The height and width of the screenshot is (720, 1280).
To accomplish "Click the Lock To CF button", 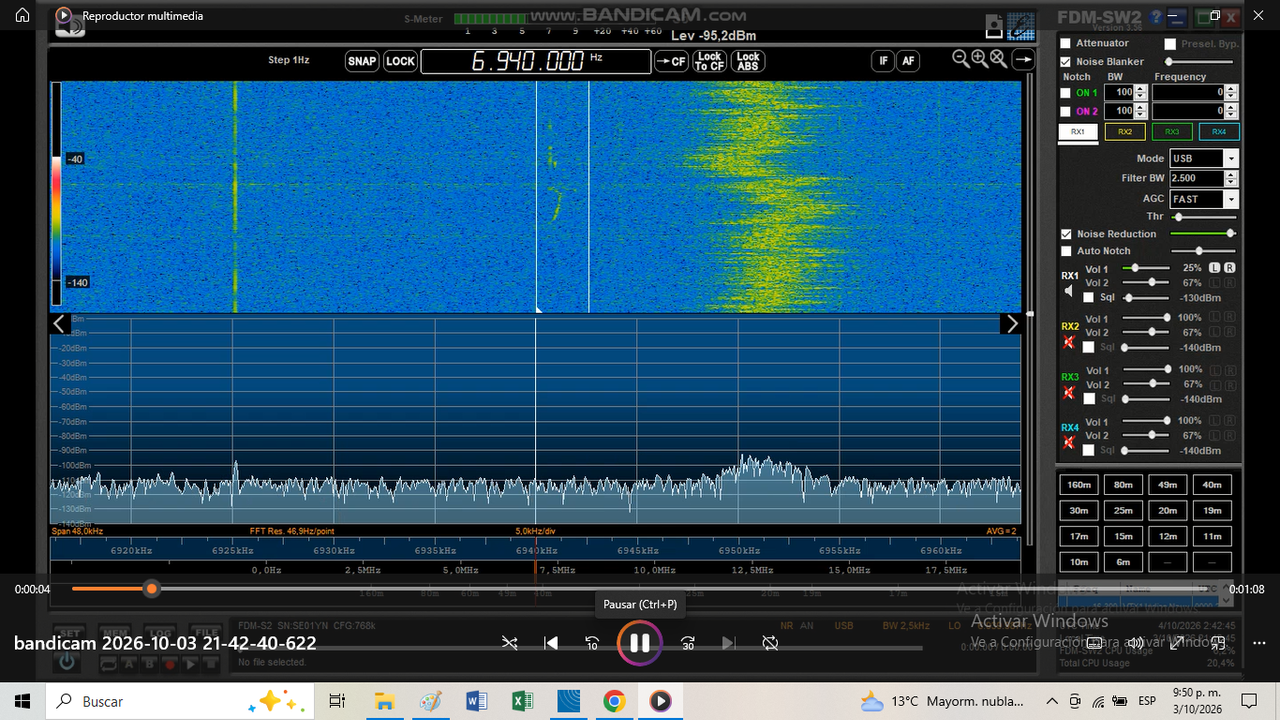I will pos(709,61).
